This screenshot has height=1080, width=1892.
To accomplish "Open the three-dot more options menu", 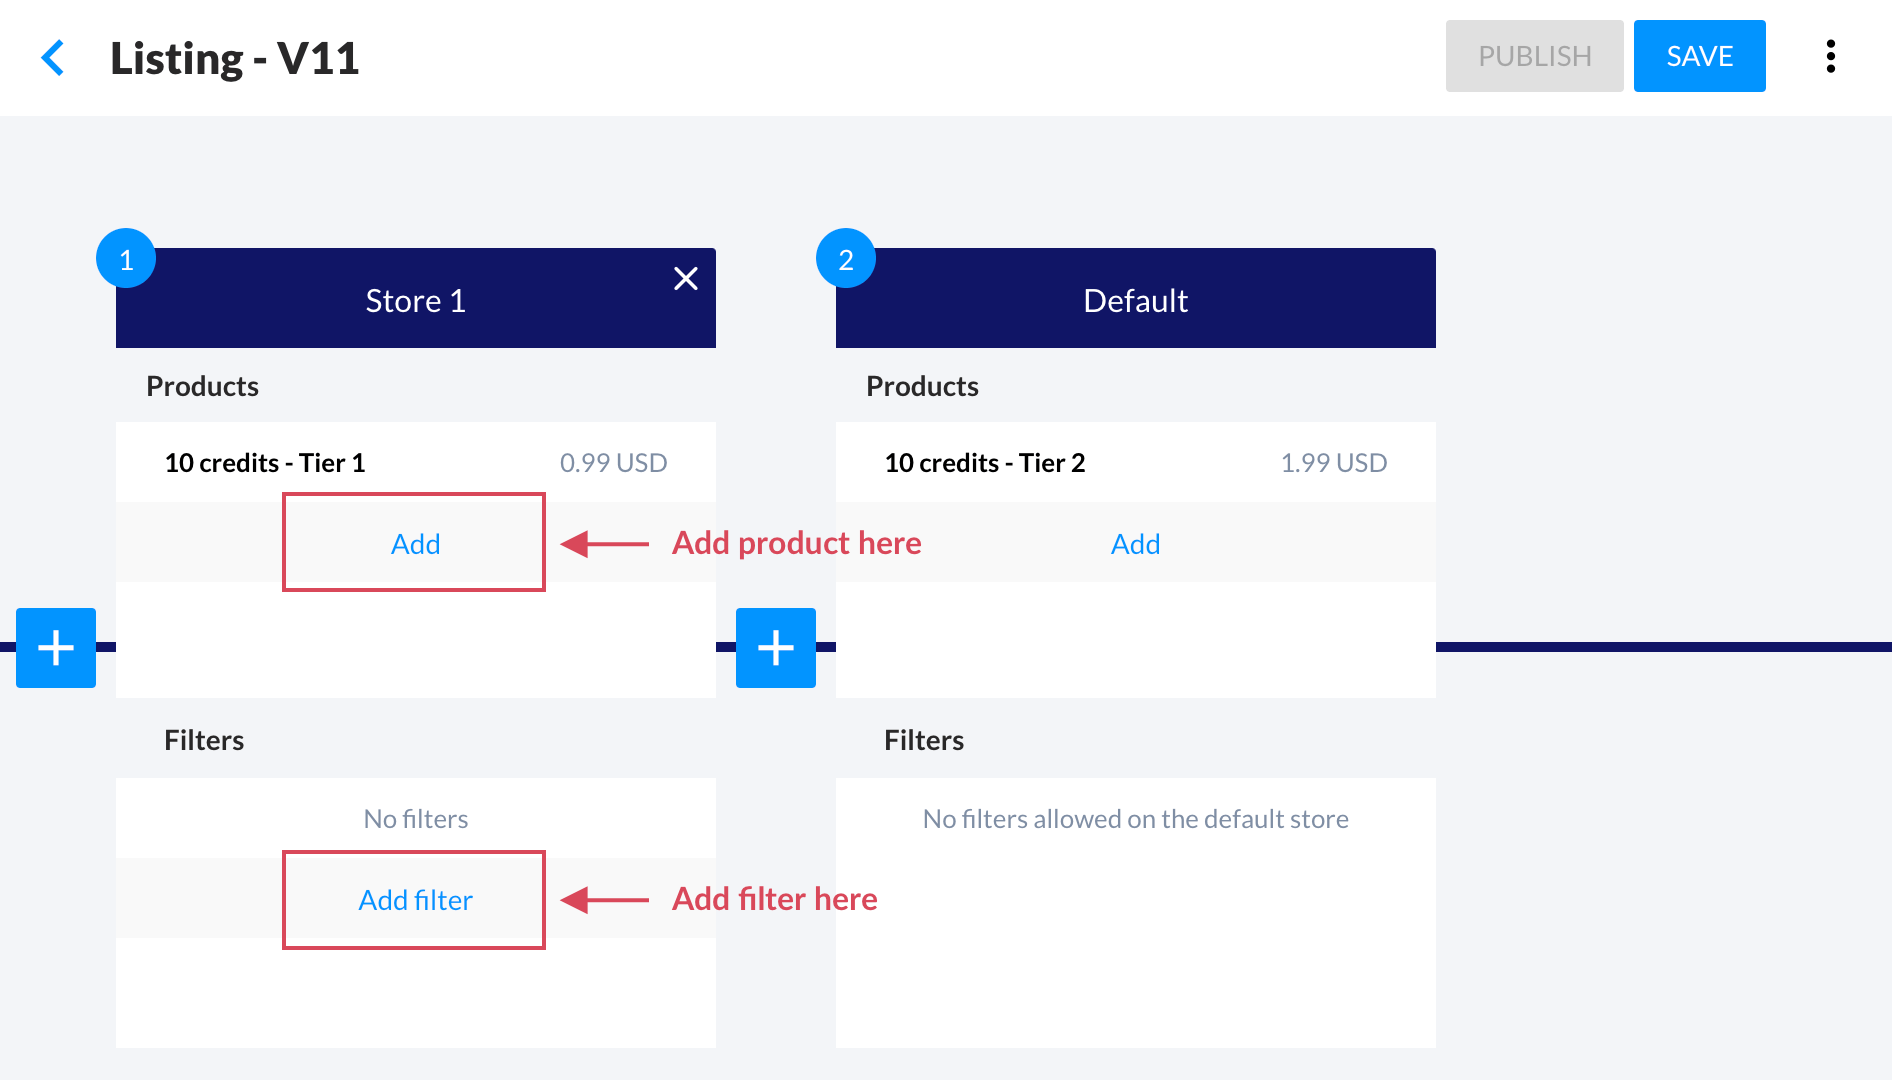I will pos(1830,57).
